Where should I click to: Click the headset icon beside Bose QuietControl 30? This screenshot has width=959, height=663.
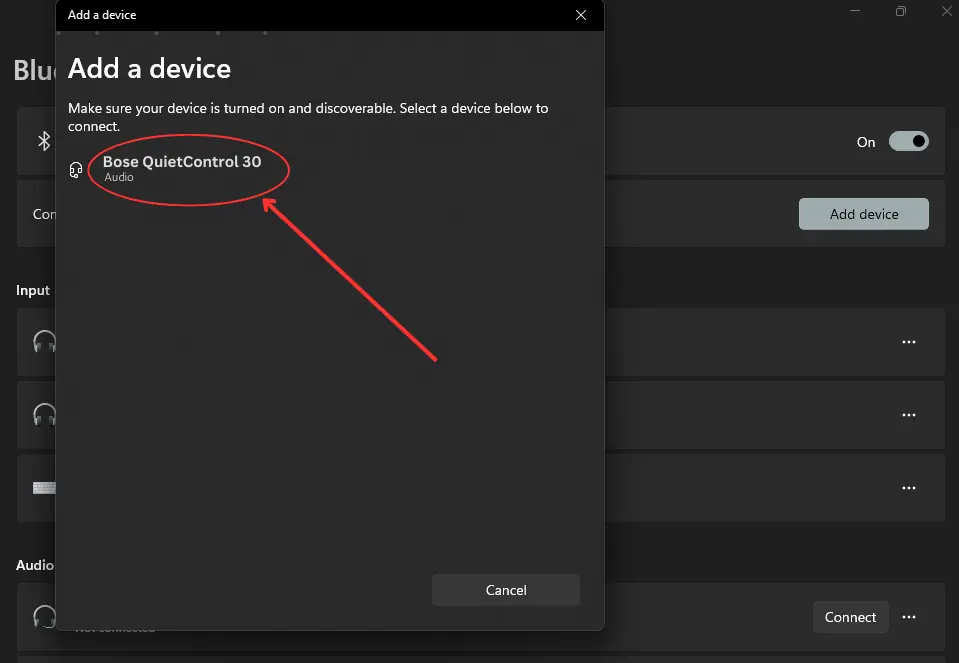pos(76,170)
